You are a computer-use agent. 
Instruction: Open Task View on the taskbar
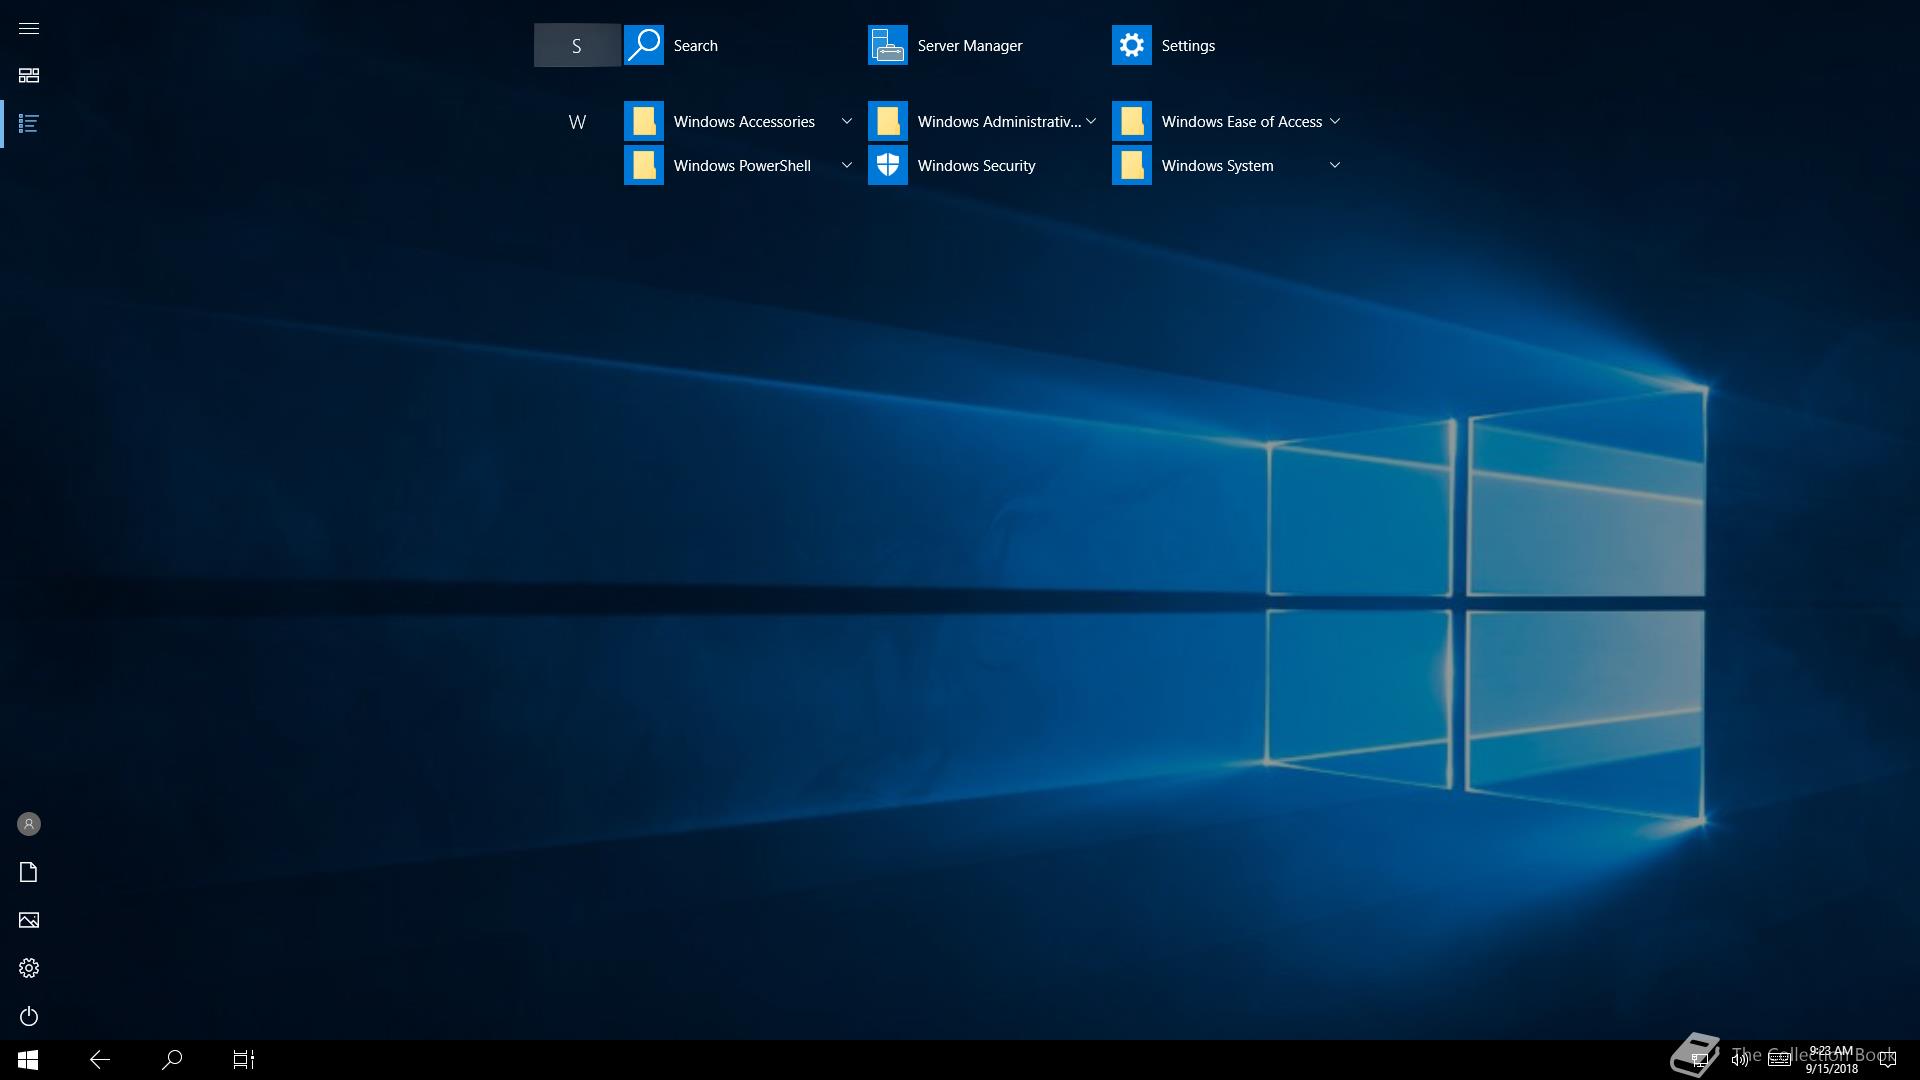[244, 1060]
